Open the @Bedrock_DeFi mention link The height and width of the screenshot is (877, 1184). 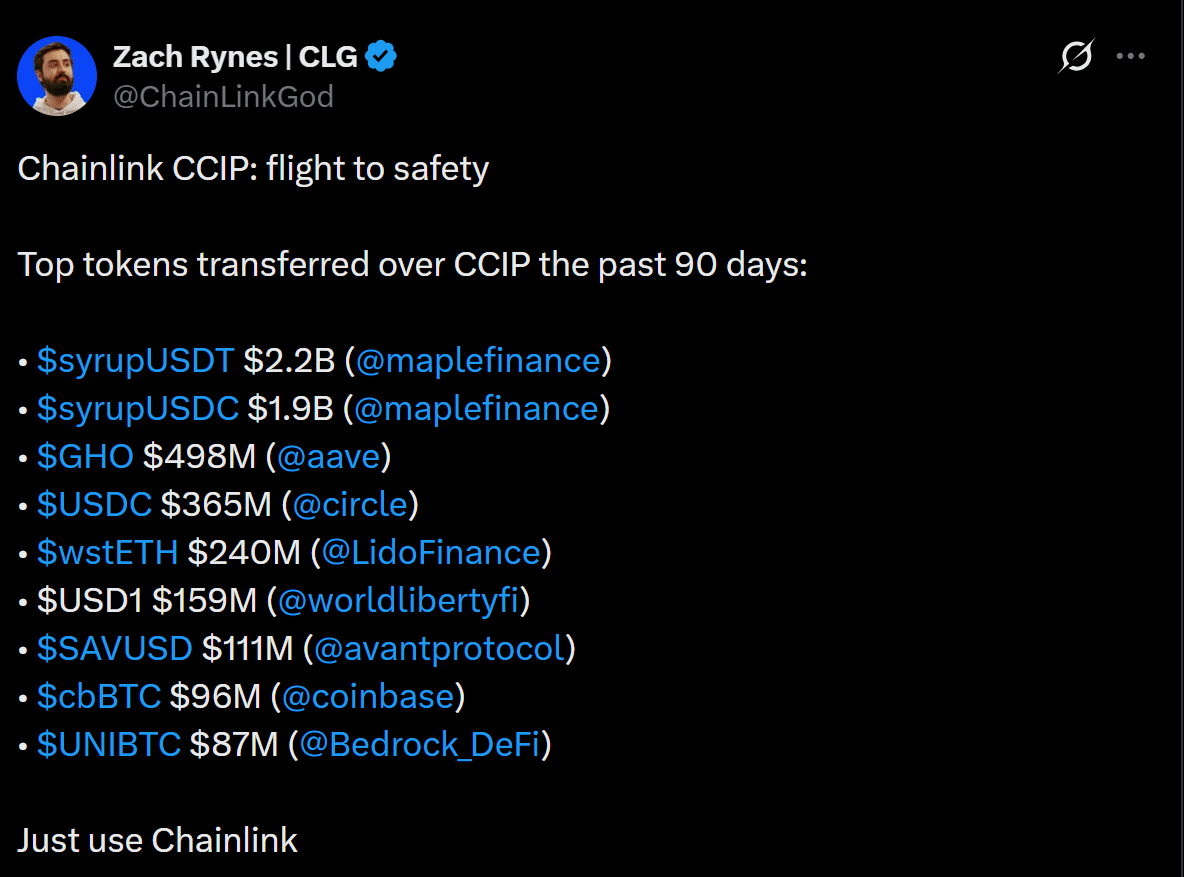click(418, 744)
